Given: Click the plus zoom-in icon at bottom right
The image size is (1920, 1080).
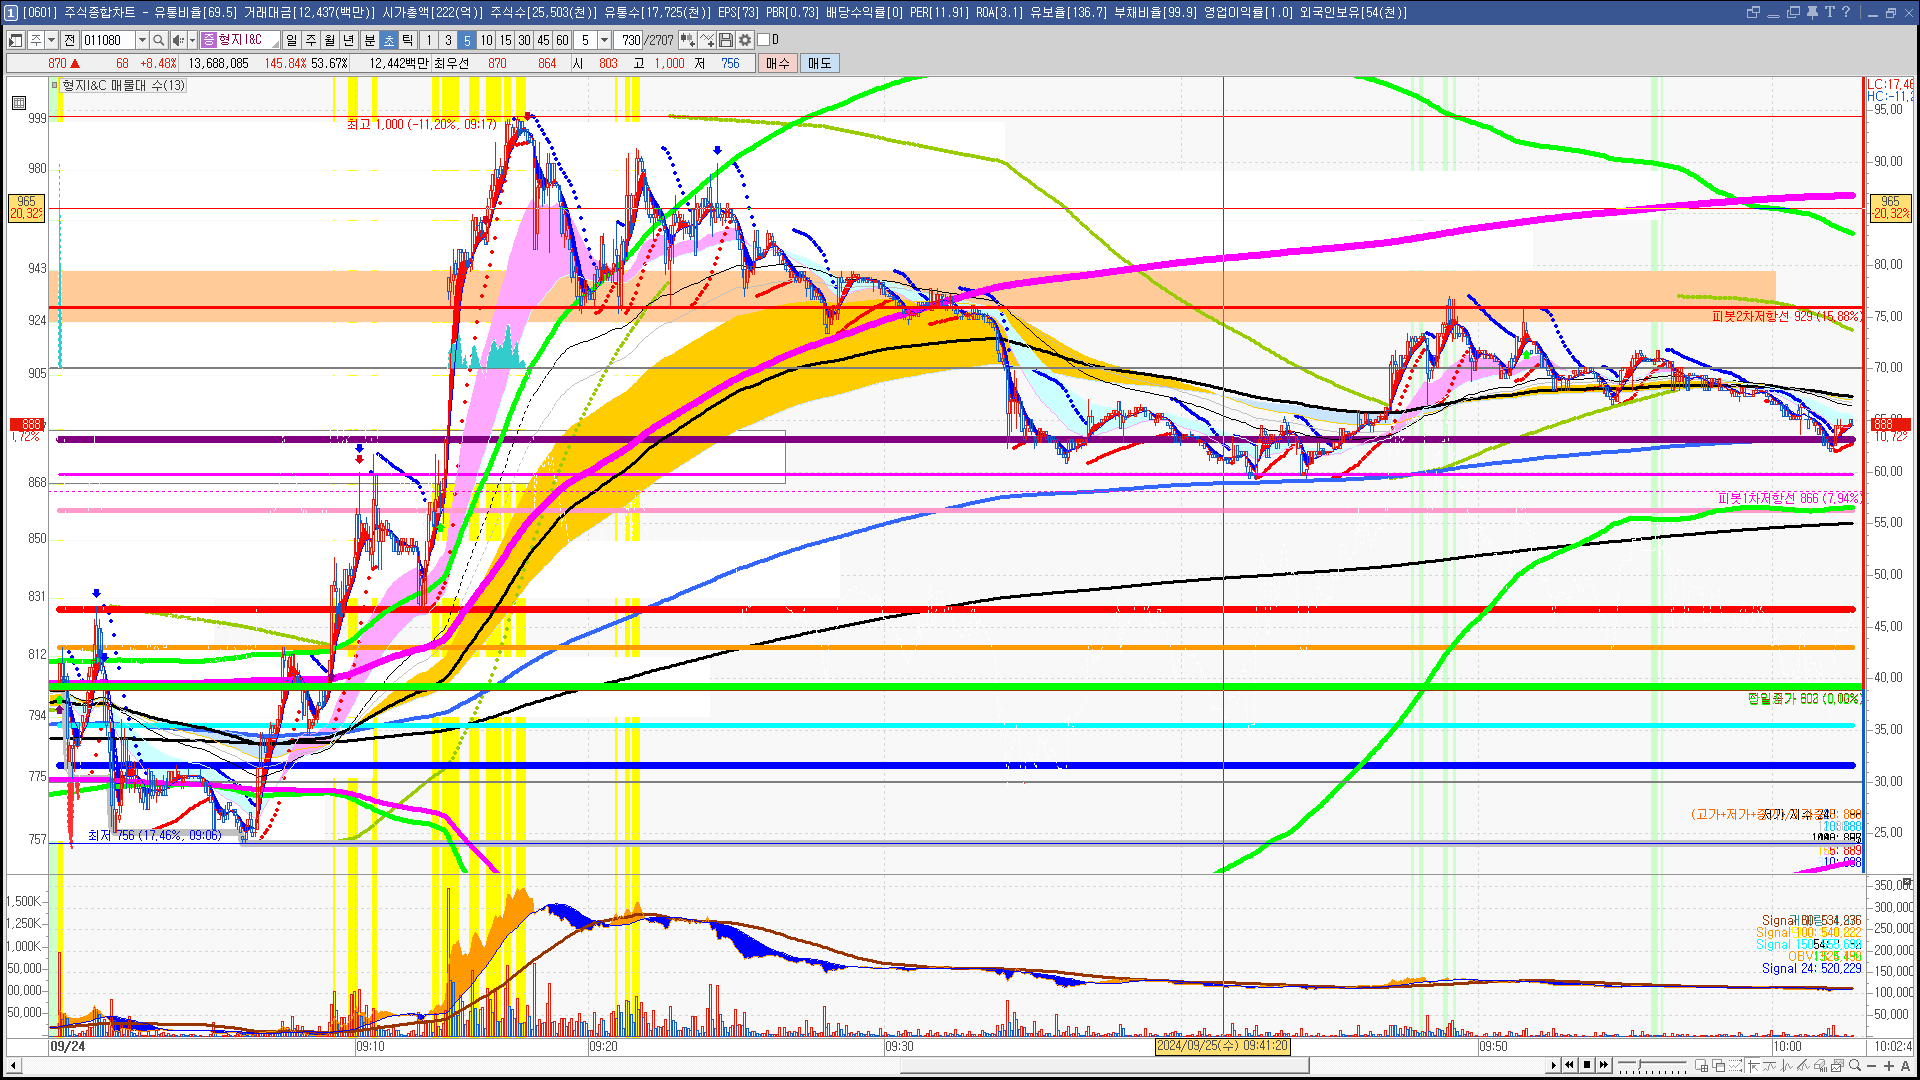Looking at the screenshot, I should pyautogui.click(x=1889, y=1065).
